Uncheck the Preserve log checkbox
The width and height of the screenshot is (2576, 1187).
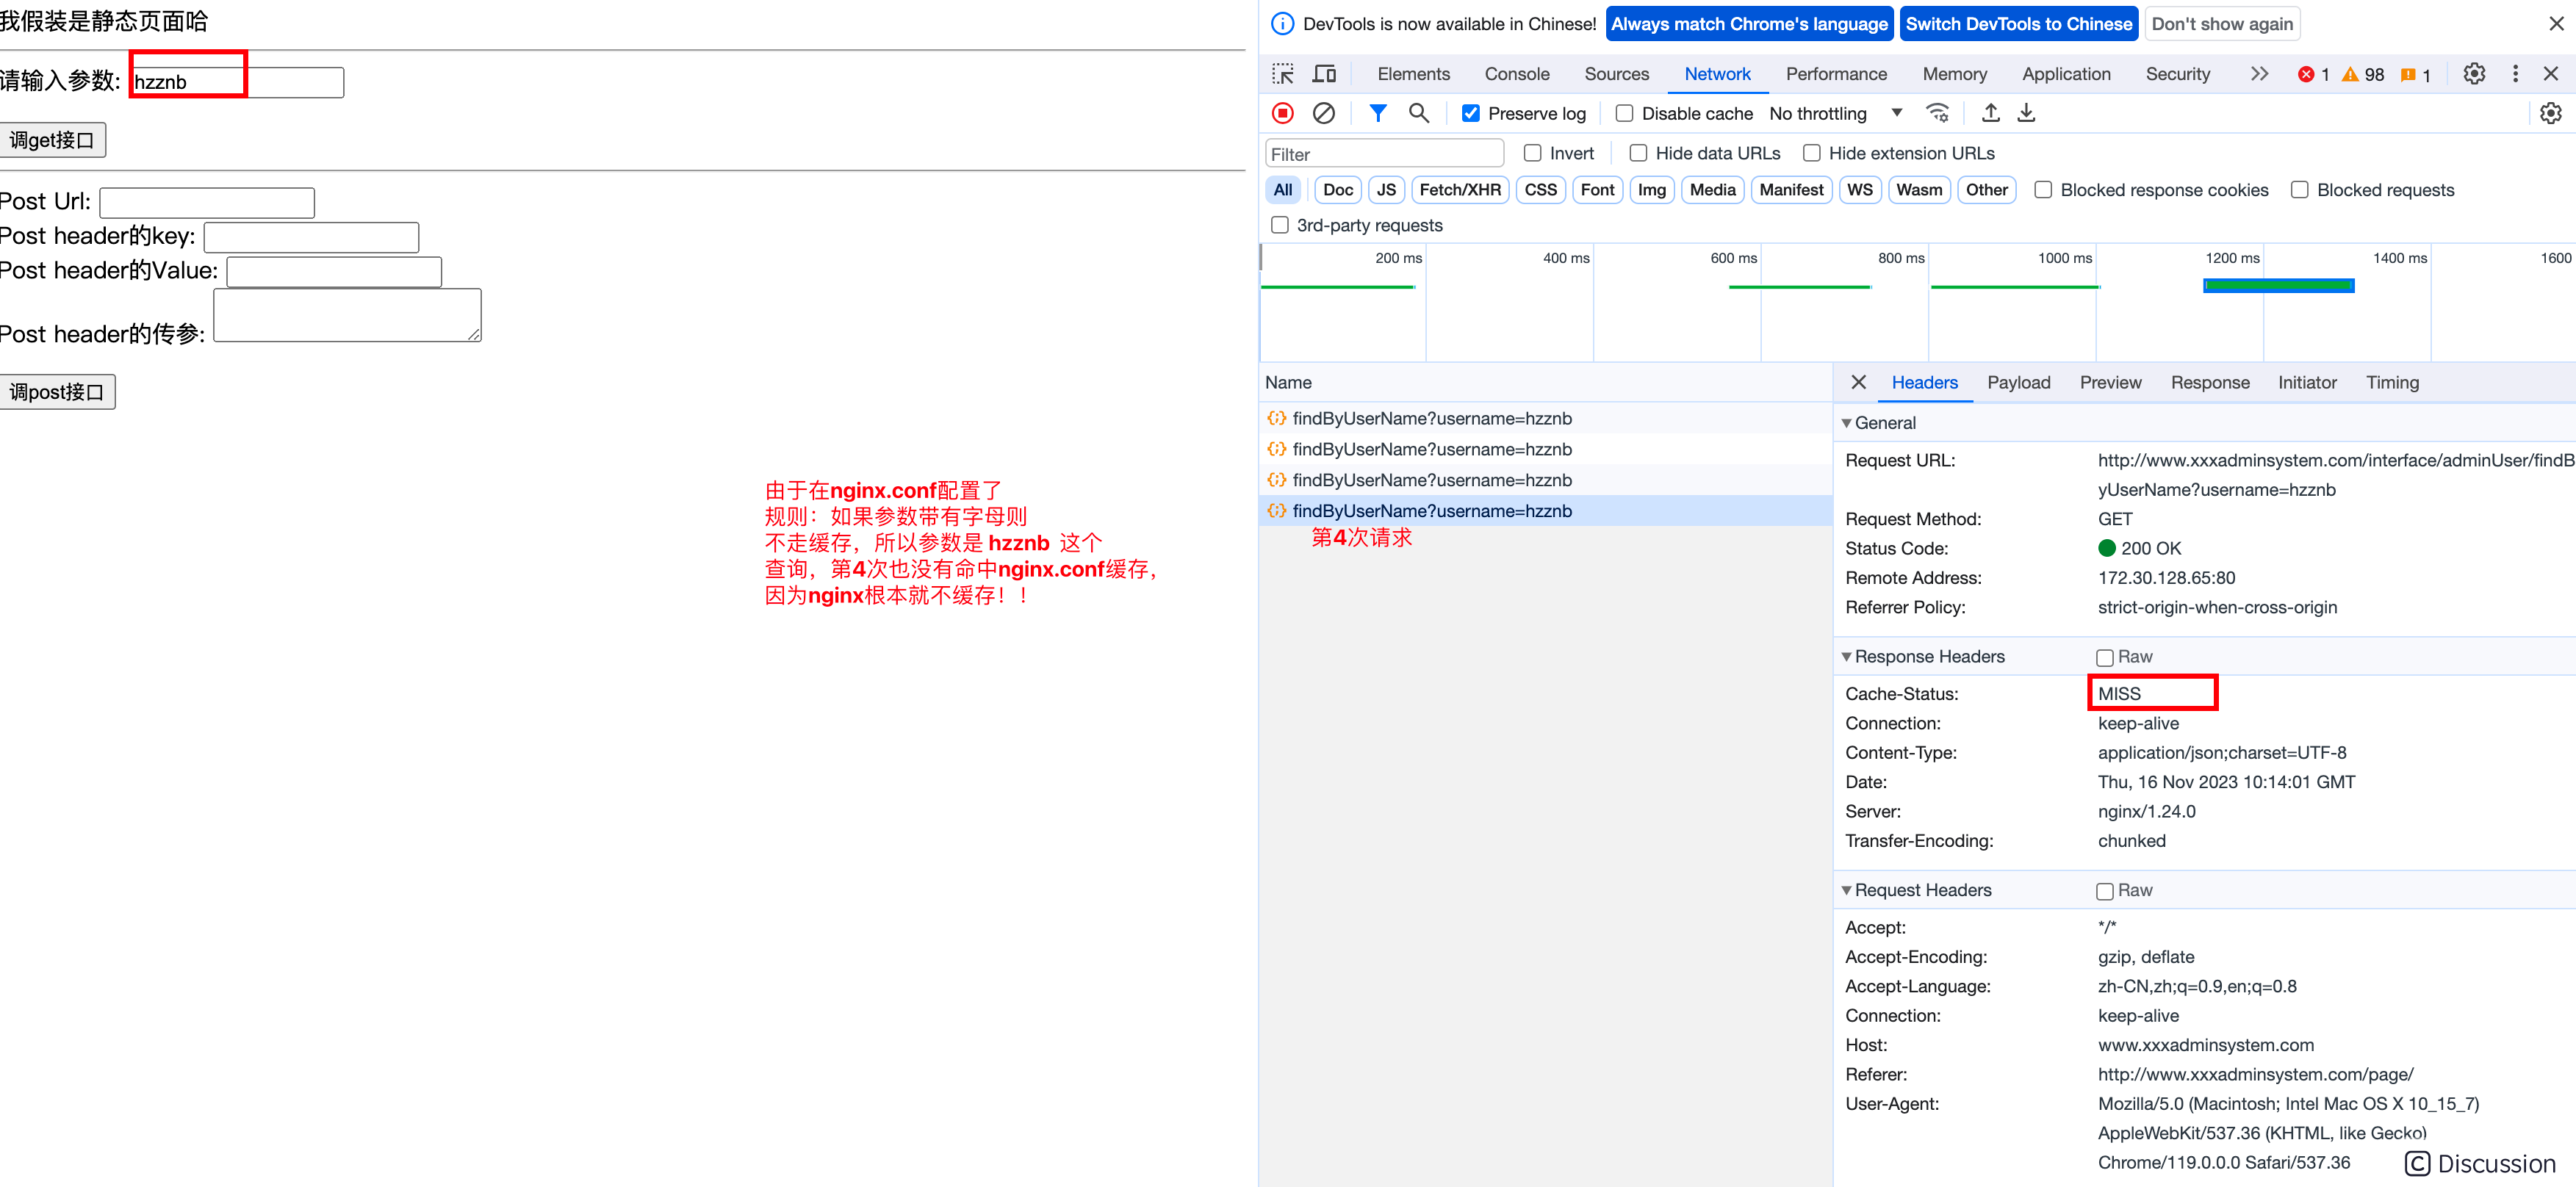1470,114
